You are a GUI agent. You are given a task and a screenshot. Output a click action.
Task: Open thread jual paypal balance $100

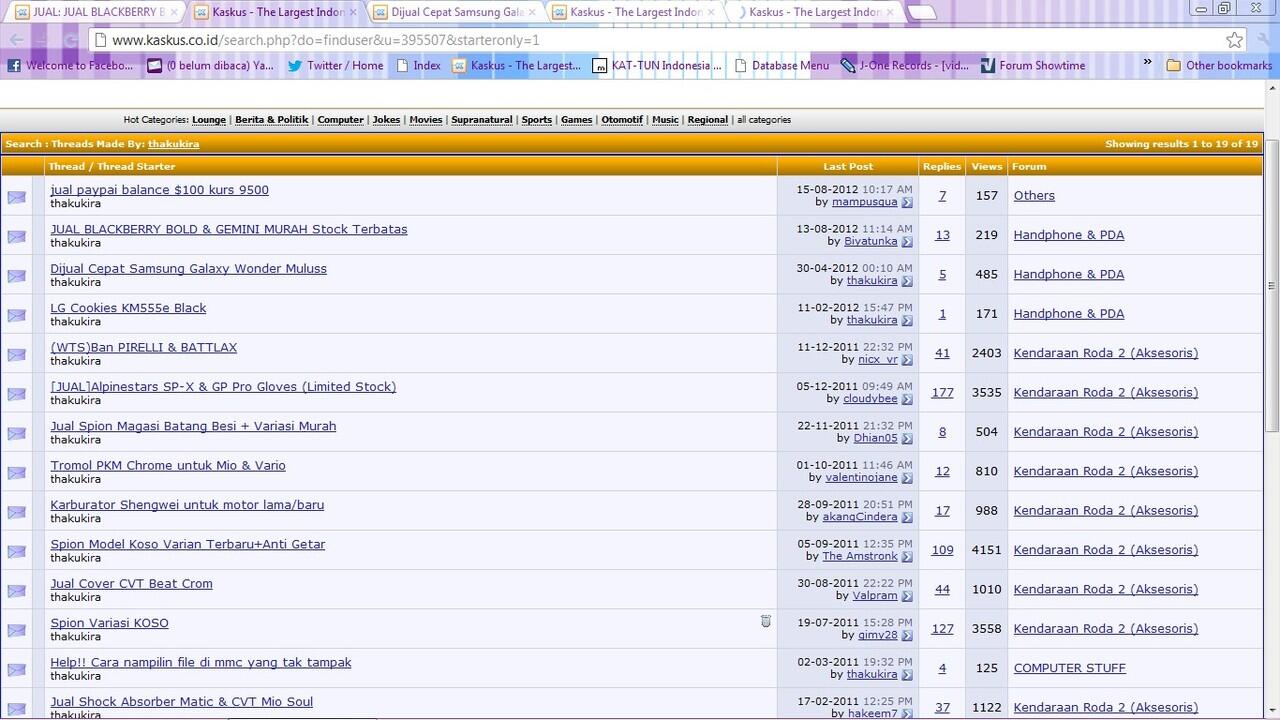point(160,190)
